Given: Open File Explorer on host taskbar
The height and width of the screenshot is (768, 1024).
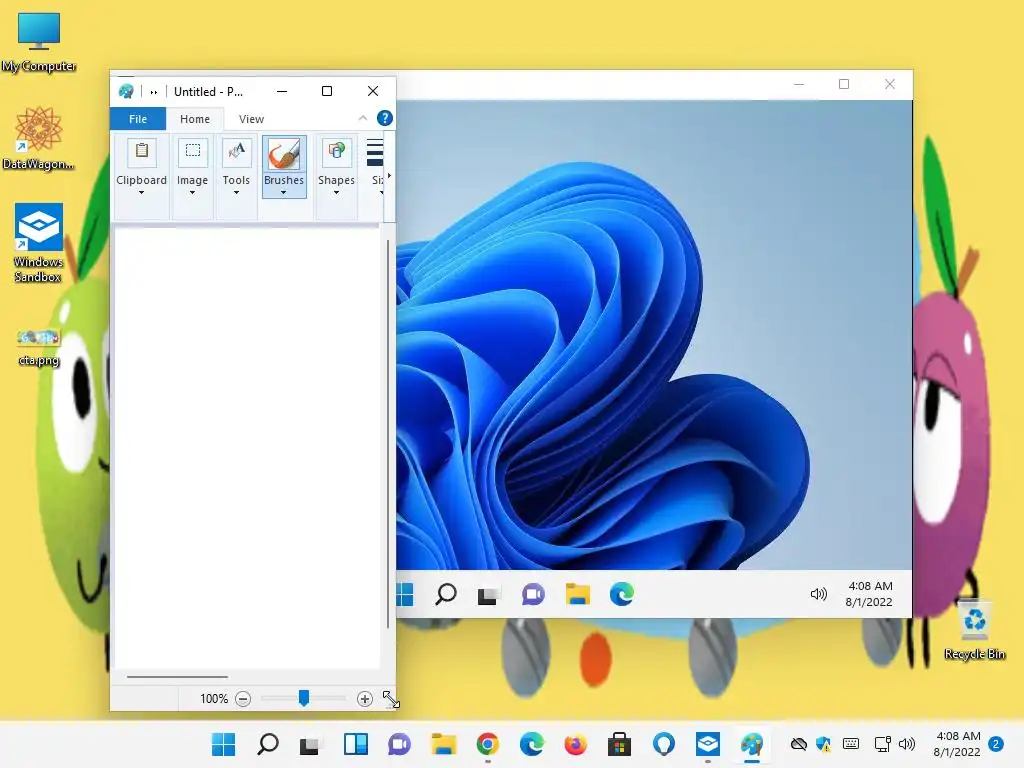Looking at the screenshot, I should click(443, 744).
